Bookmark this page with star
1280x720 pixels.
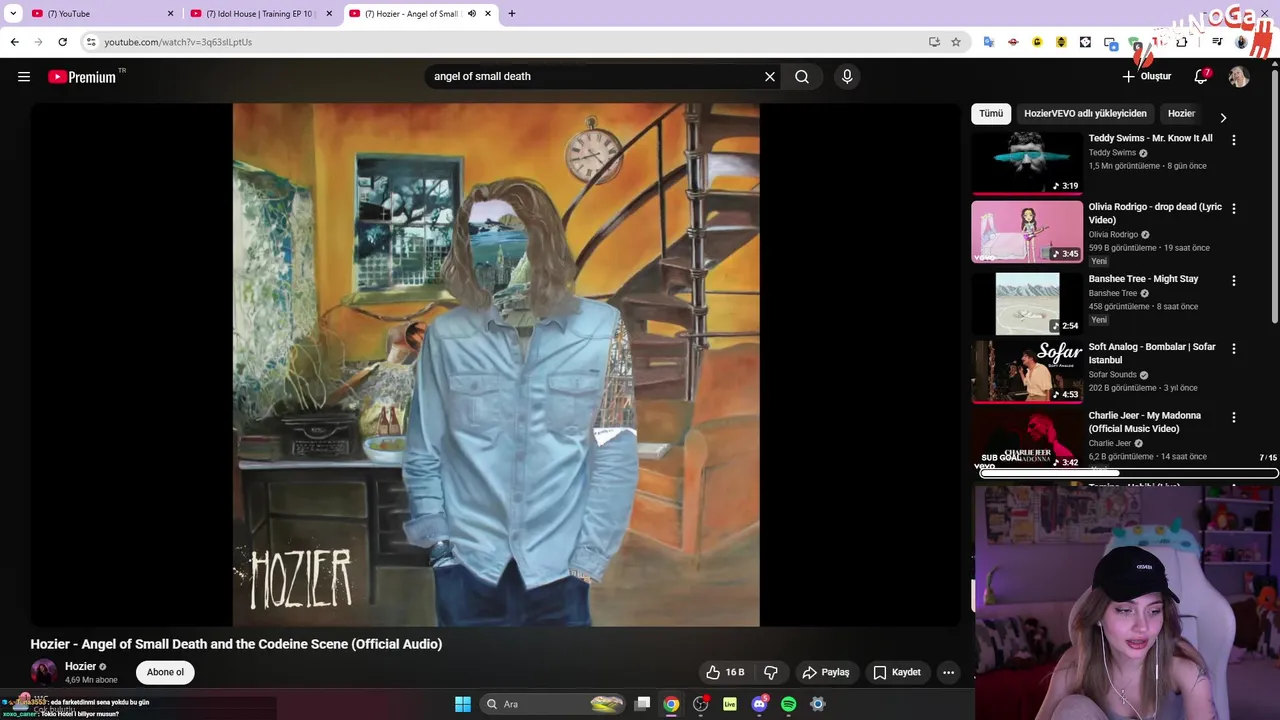(956, 42)
